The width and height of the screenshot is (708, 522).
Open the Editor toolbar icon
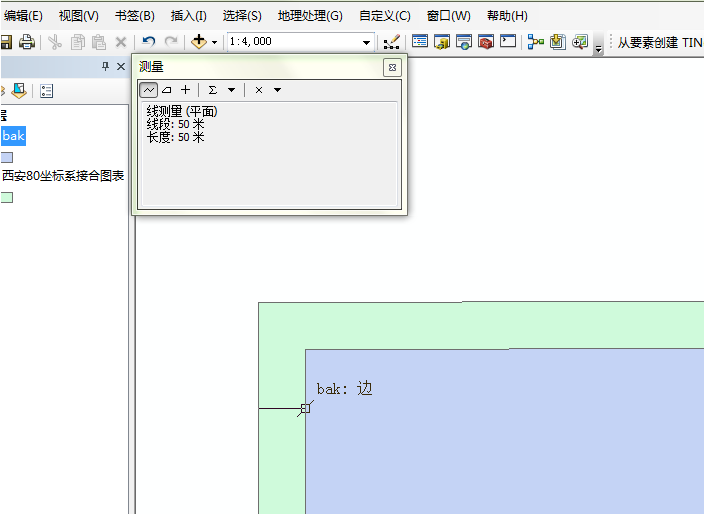[x=391, y=42]
